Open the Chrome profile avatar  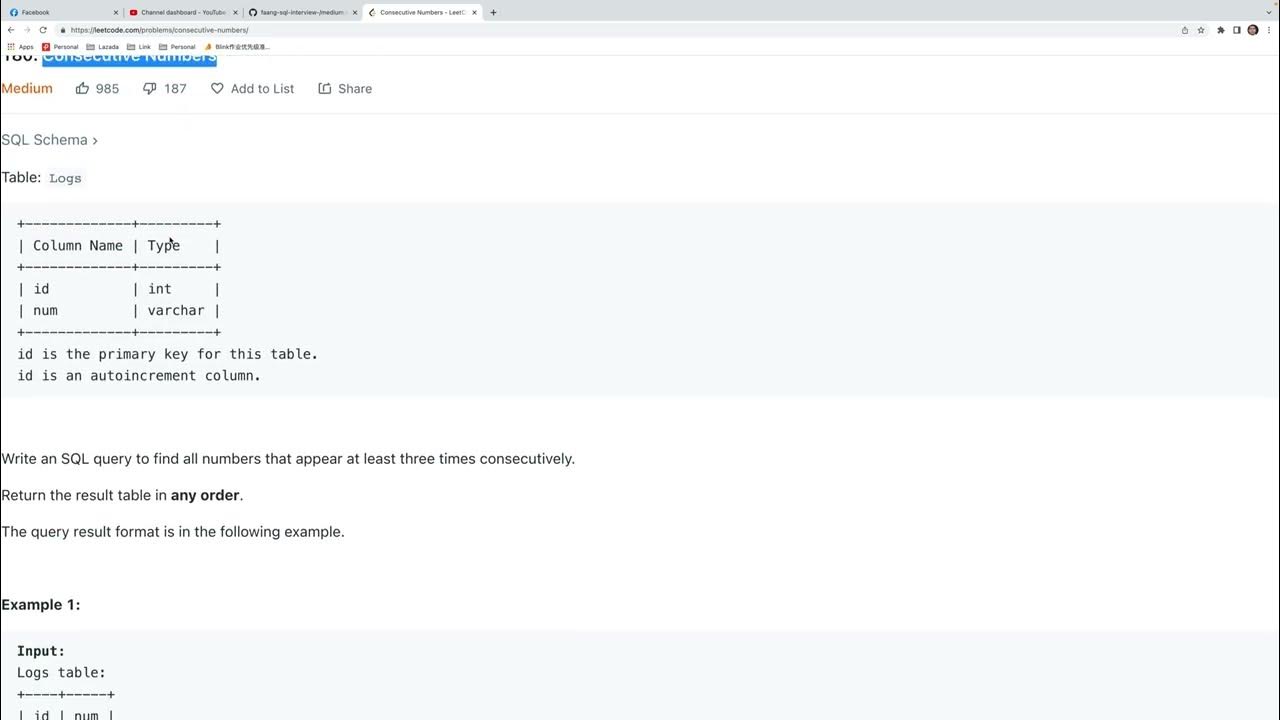[1253, 30]
